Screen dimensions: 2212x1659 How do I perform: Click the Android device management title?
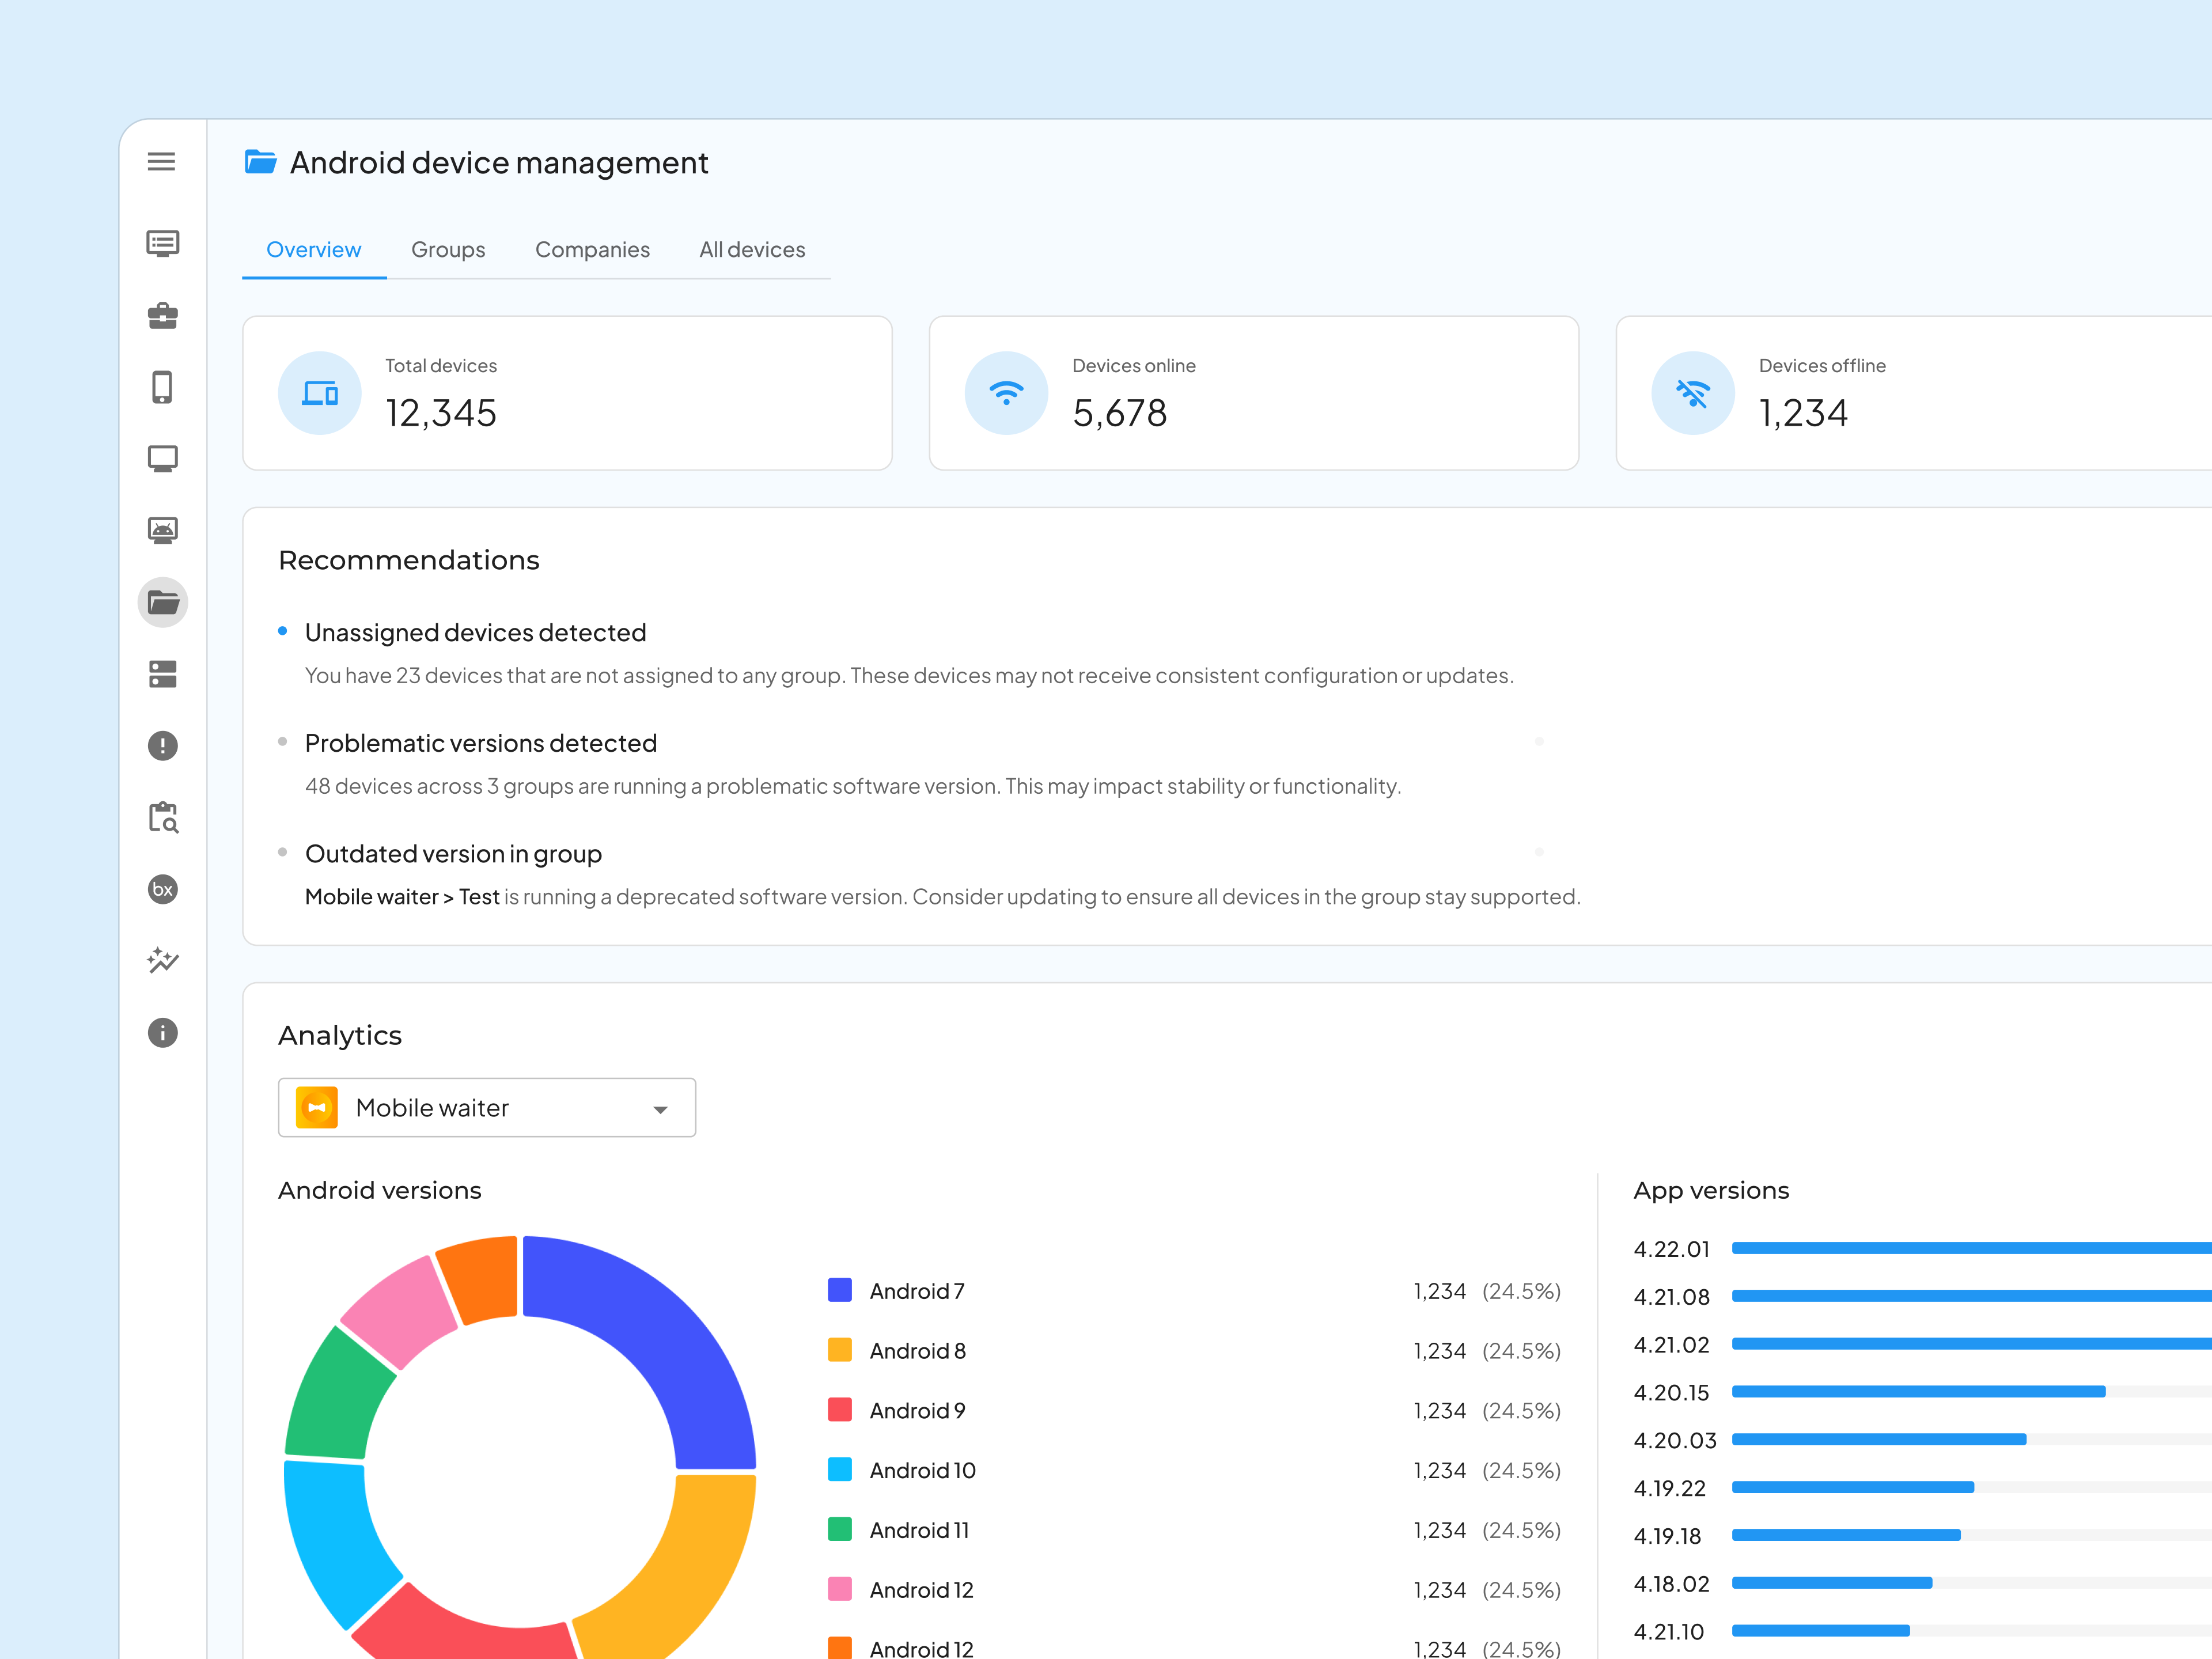(499, 162)
